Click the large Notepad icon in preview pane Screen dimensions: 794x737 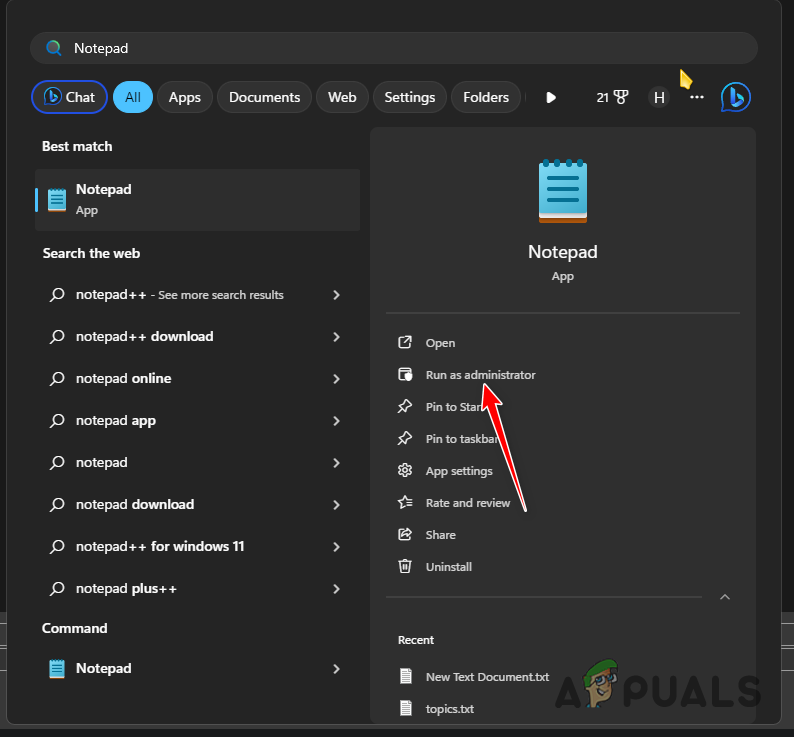pos(563,191)
